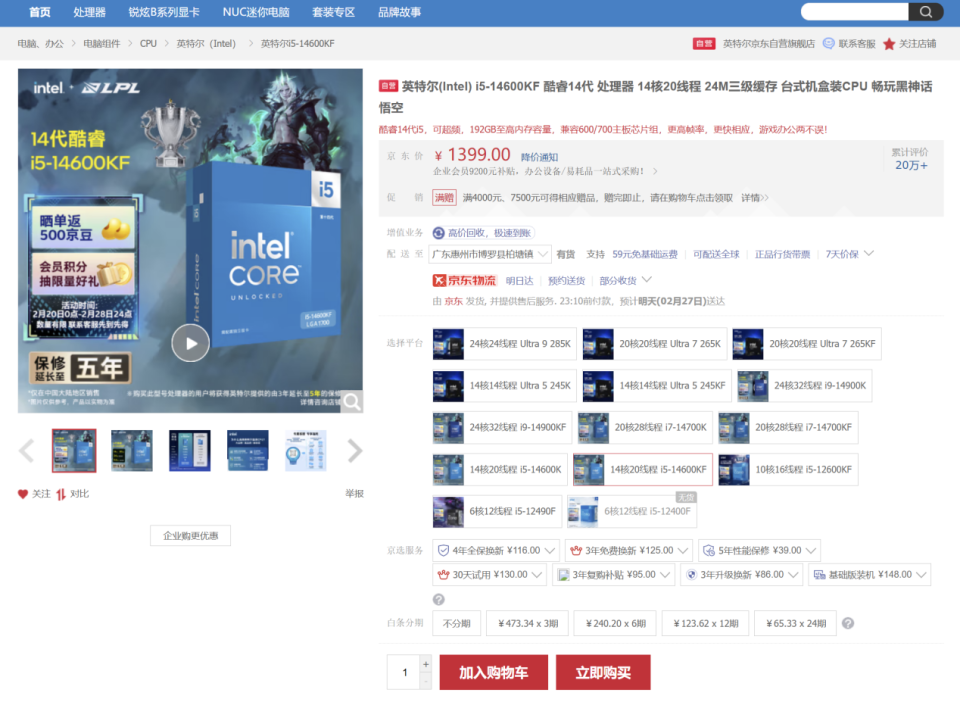Open 品牌故事 navigation item
Screen dimensions: 960x702
(x=399, y=12)
